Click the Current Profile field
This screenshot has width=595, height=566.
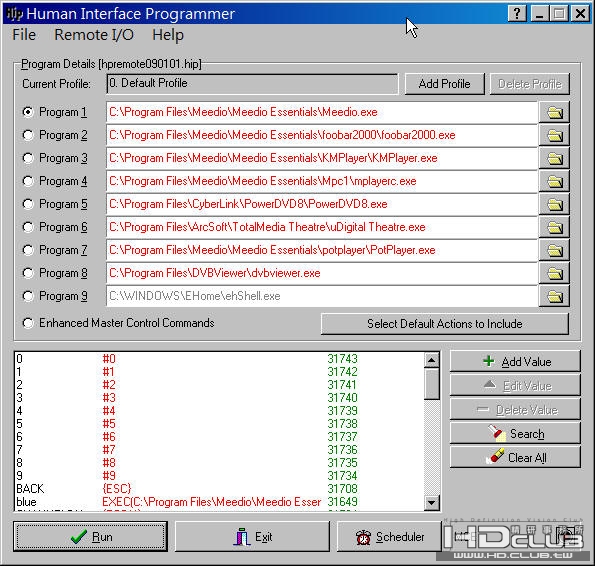252,84
